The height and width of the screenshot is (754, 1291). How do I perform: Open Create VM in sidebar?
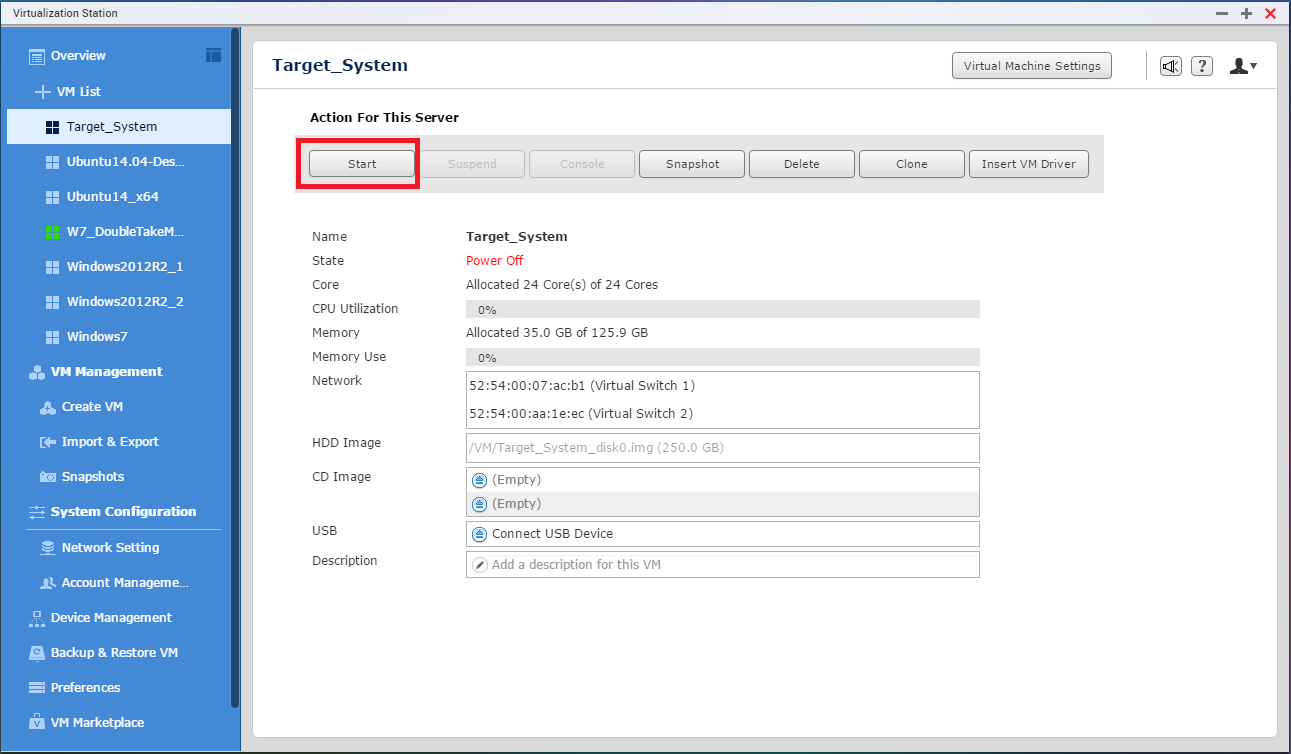[x=92, y=407]
